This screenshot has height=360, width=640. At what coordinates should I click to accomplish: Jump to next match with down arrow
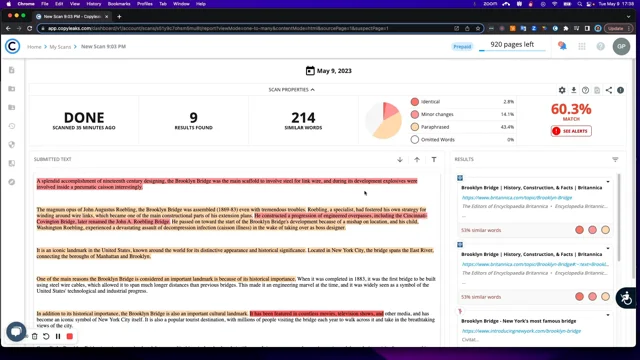click(x=400, y=160)
